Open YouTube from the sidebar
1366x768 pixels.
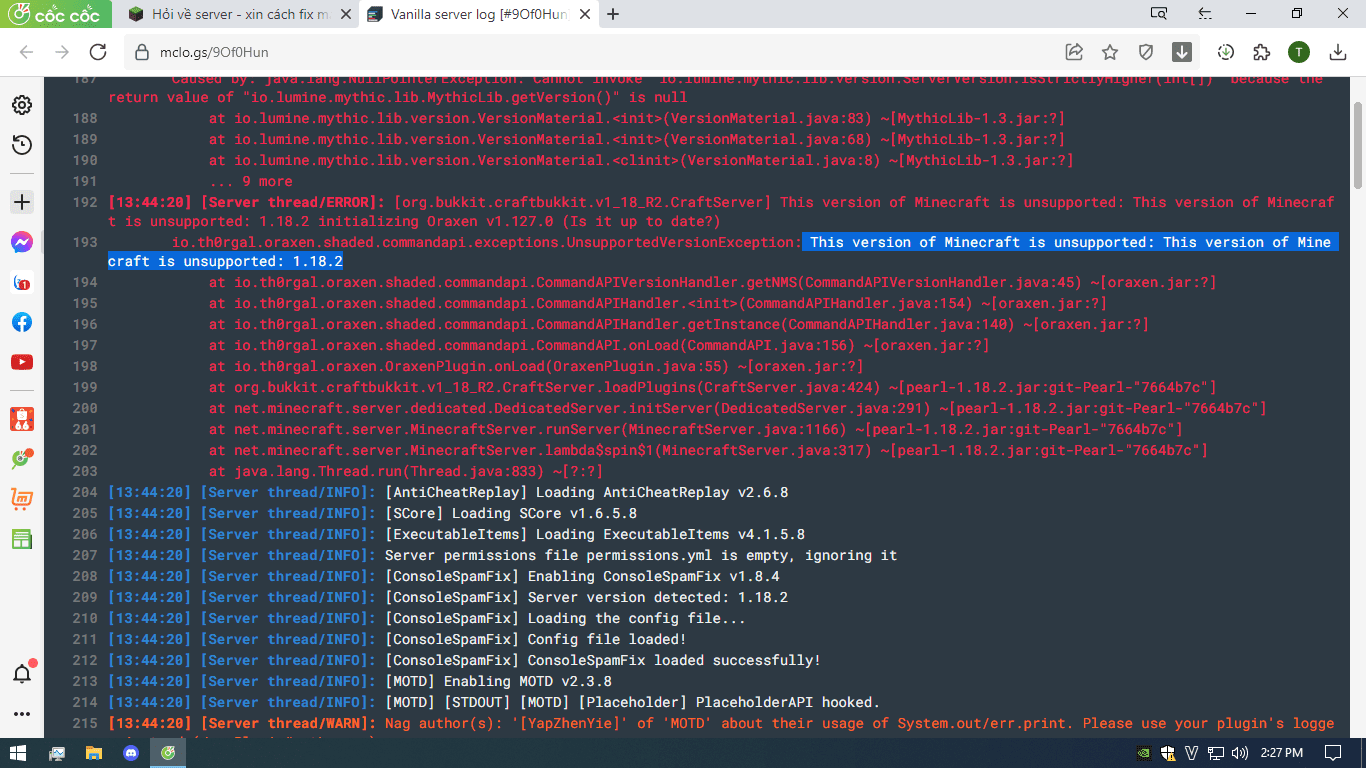point(21,362)
